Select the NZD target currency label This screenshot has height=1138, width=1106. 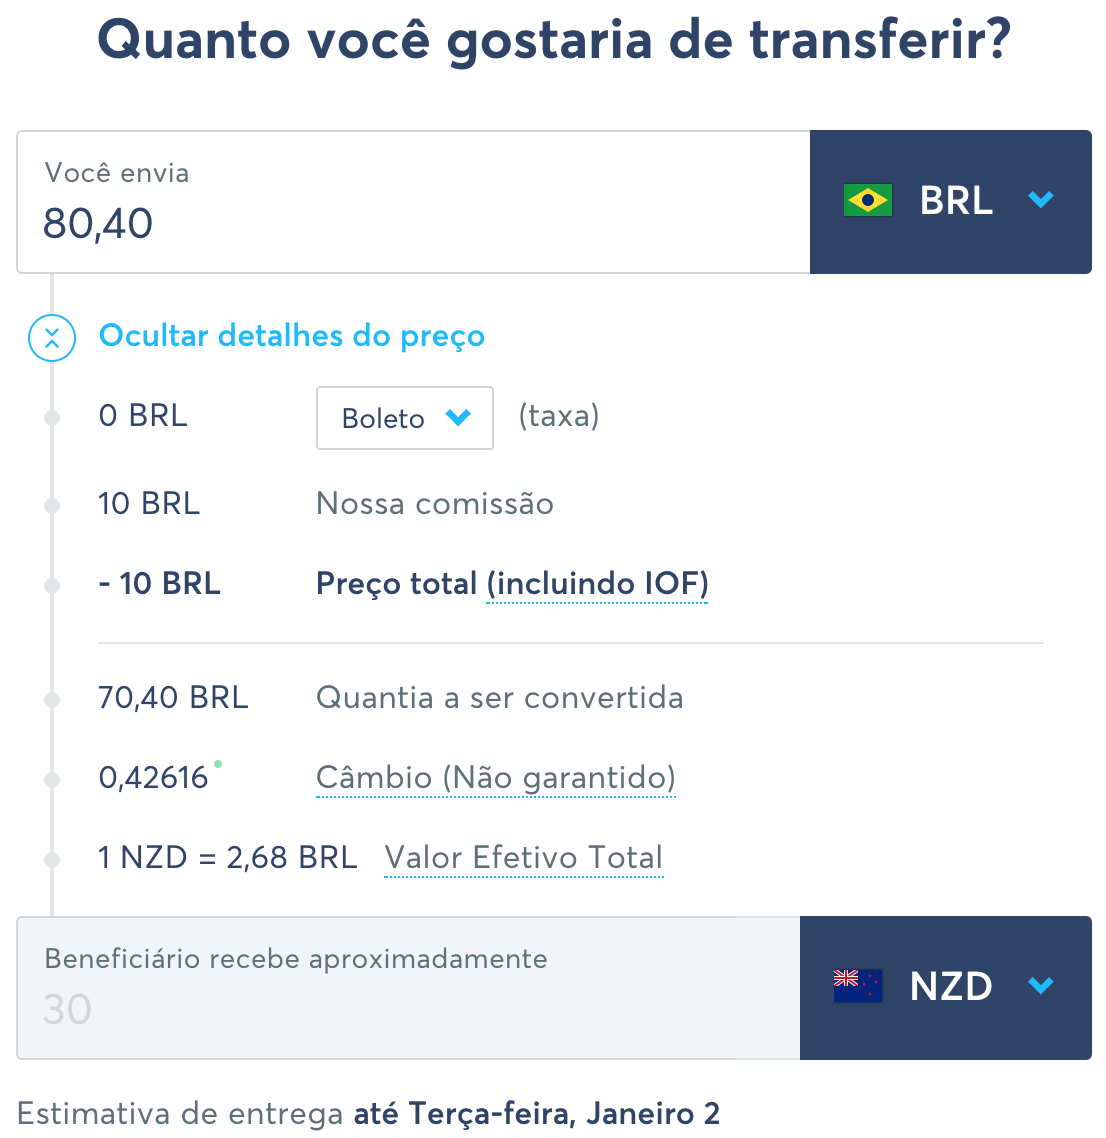(x=951, y=987)
